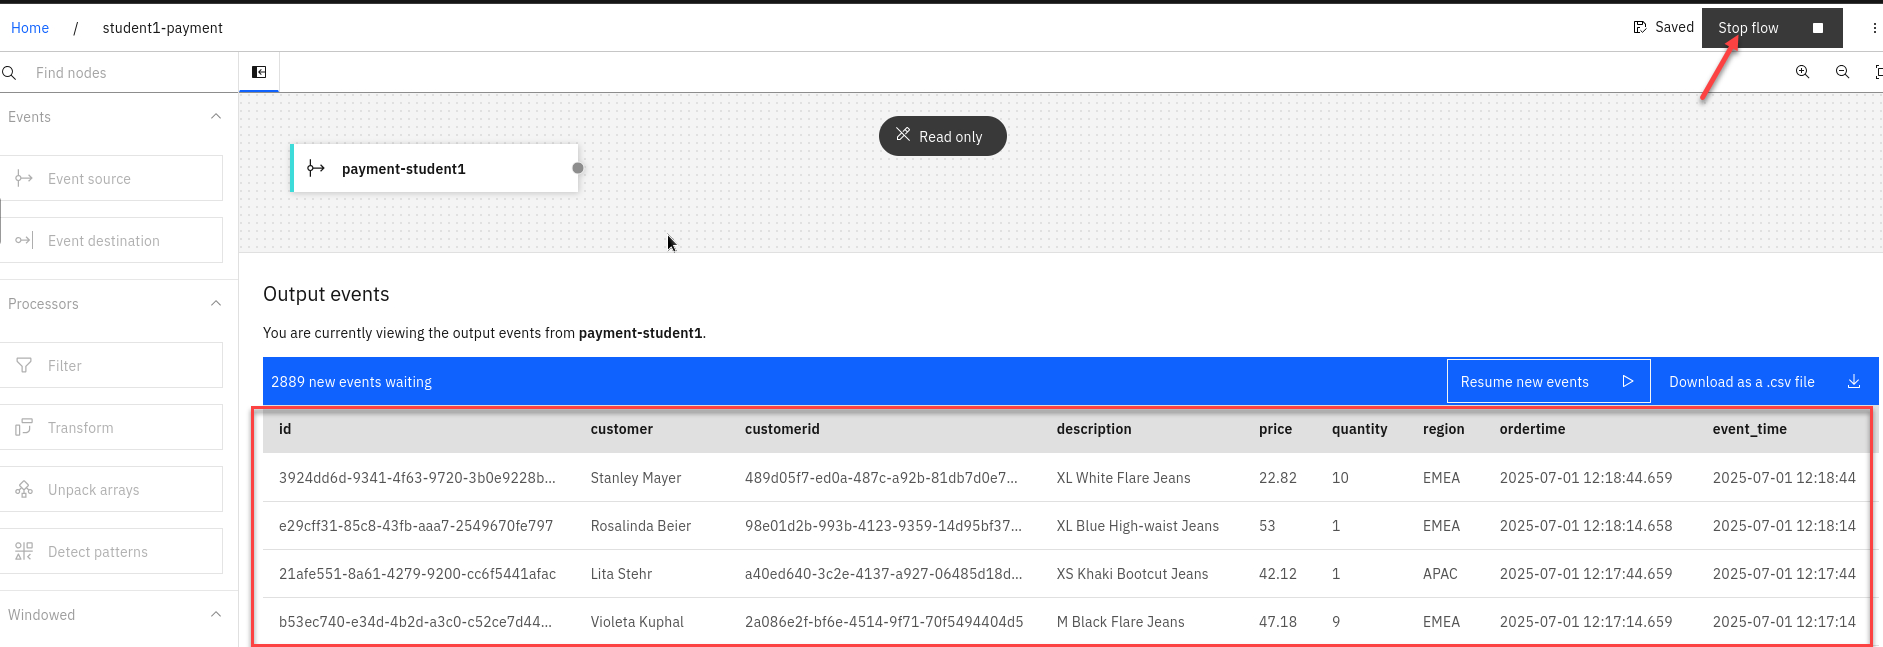
Task: Click Resume new events button
Action: coord(1547,382)
